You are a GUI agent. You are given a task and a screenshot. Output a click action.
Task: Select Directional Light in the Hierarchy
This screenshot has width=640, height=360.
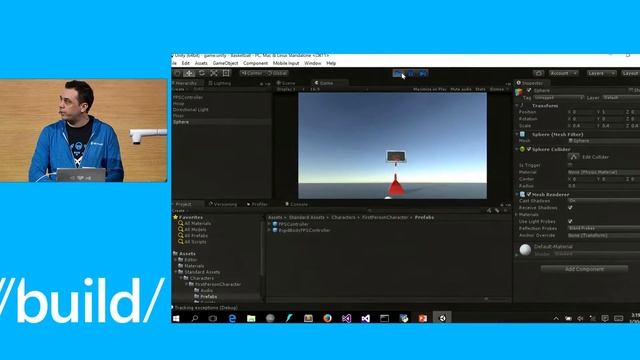[x=191, y=110]
